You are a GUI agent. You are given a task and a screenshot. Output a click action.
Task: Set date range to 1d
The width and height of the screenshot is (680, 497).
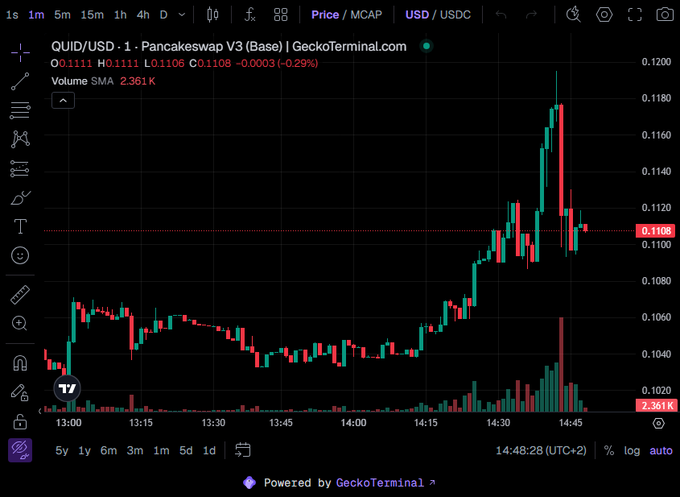(x=209, y=451)
